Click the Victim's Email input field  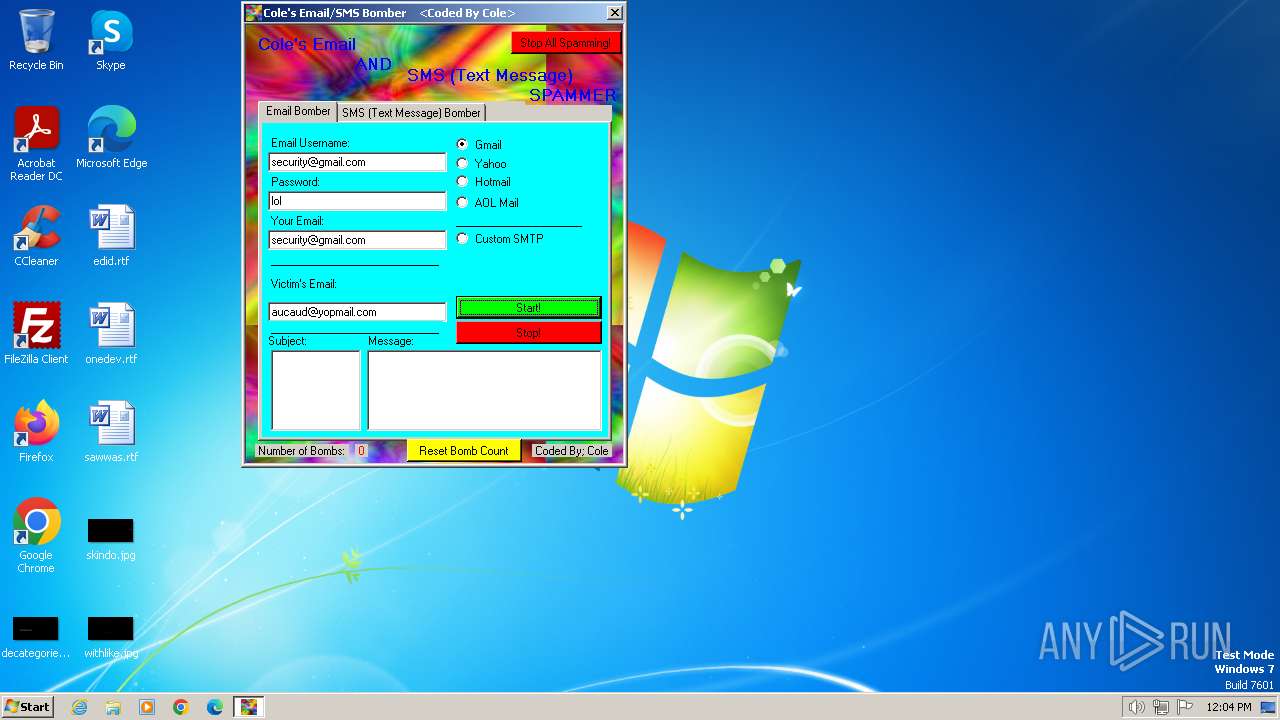tap(357, 312)
